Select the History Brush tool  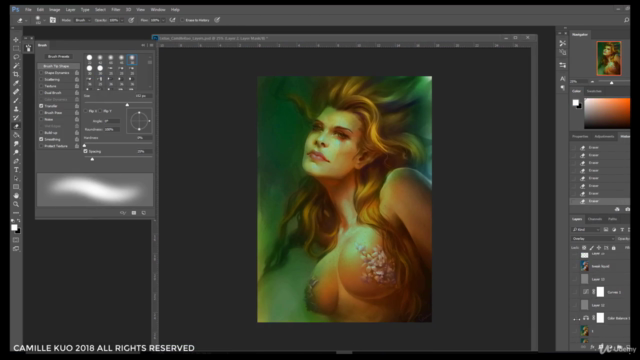(x=16, y=118)
